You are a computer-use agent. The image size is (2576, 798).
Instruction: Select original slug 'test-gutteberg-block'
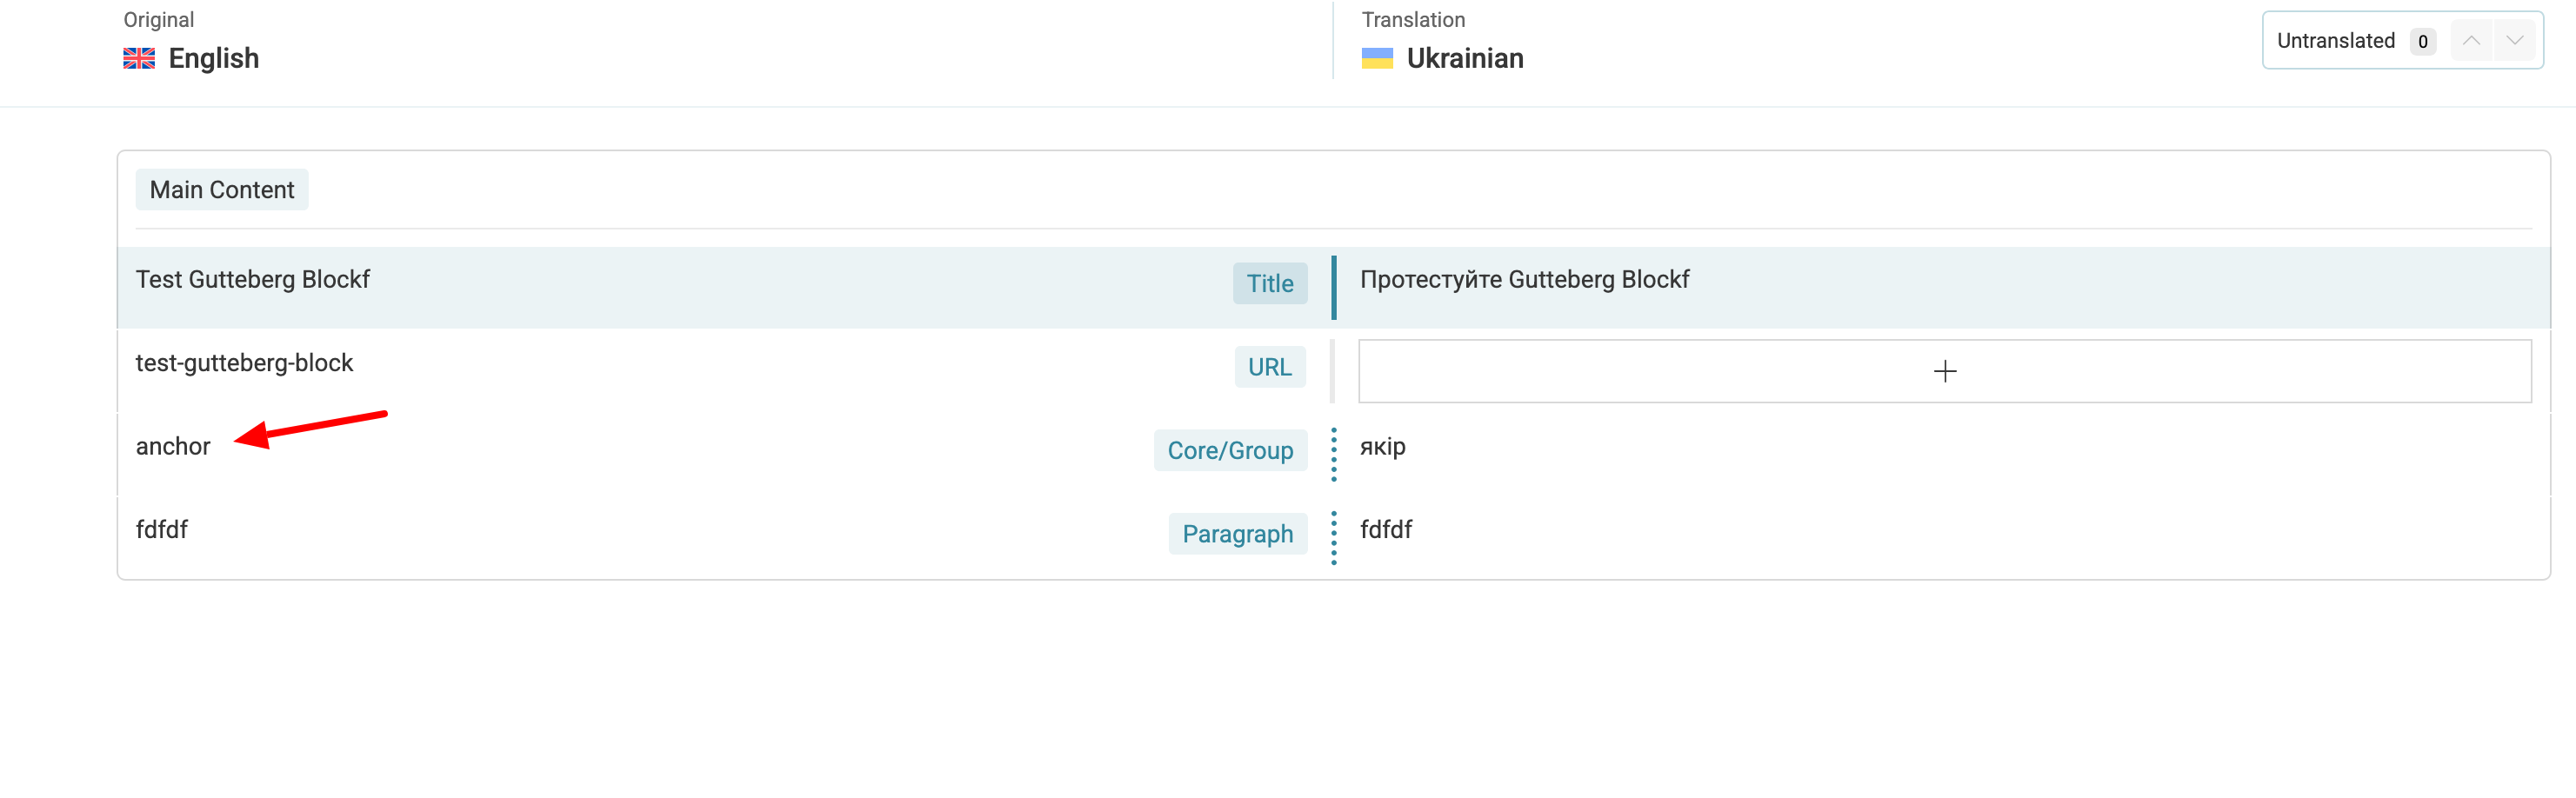tap(245, 363)
